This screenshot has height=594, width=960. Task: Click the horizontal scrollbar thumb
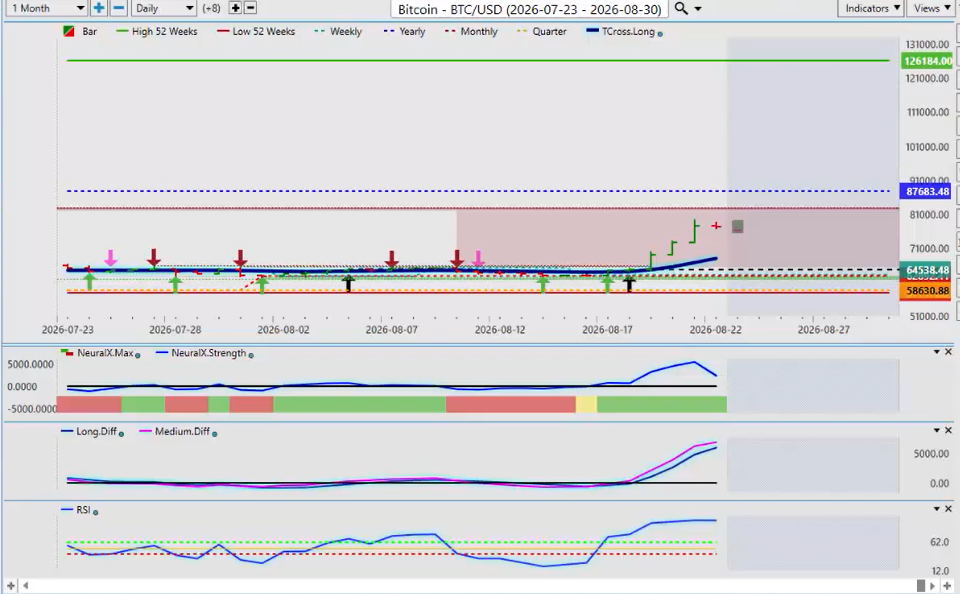point(920,586)
